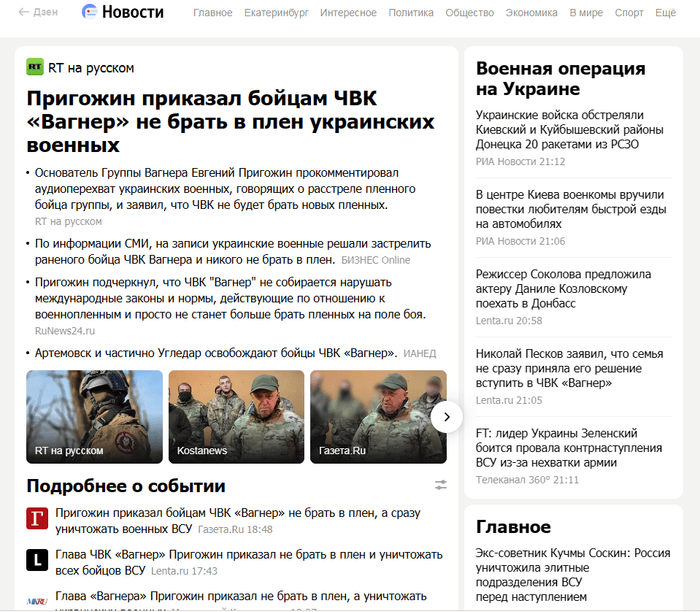
Task: Switch to the Интересное tab
Action: pyautogui.click(x=348, y=13)
